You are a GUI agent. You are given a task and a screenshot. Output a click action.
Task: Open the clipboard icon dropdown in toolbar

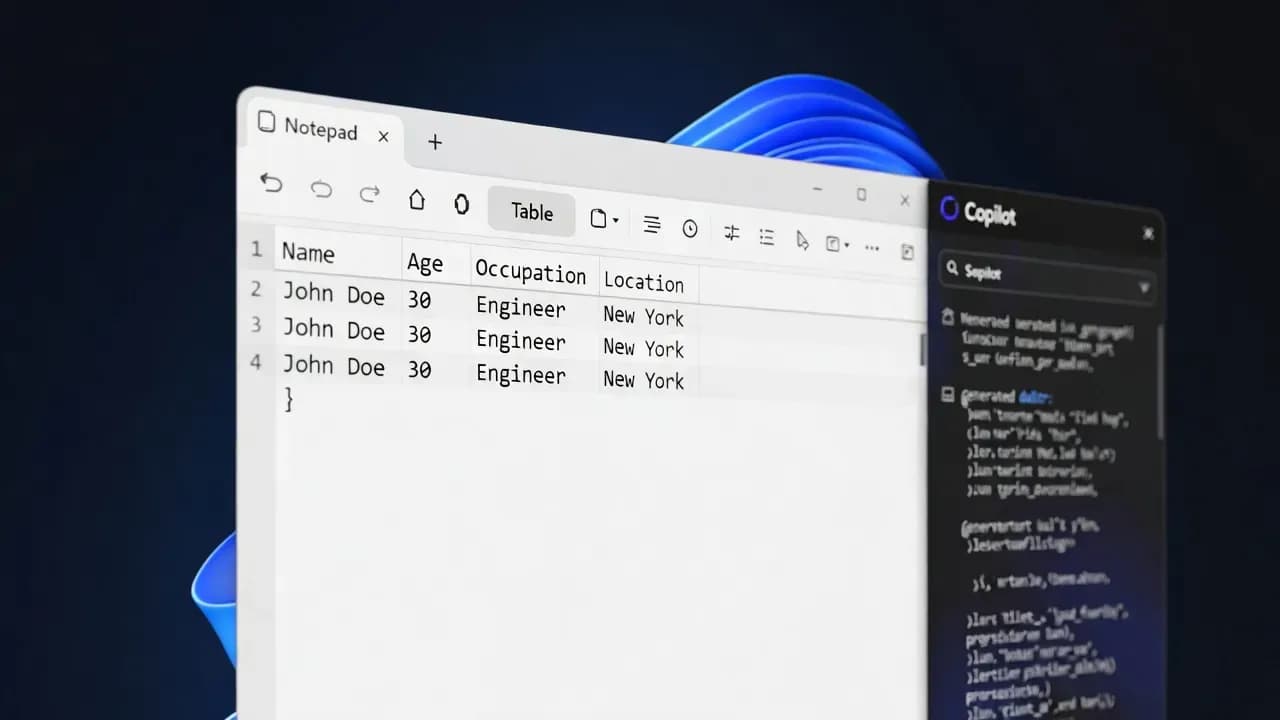click(x=834, y=243)
